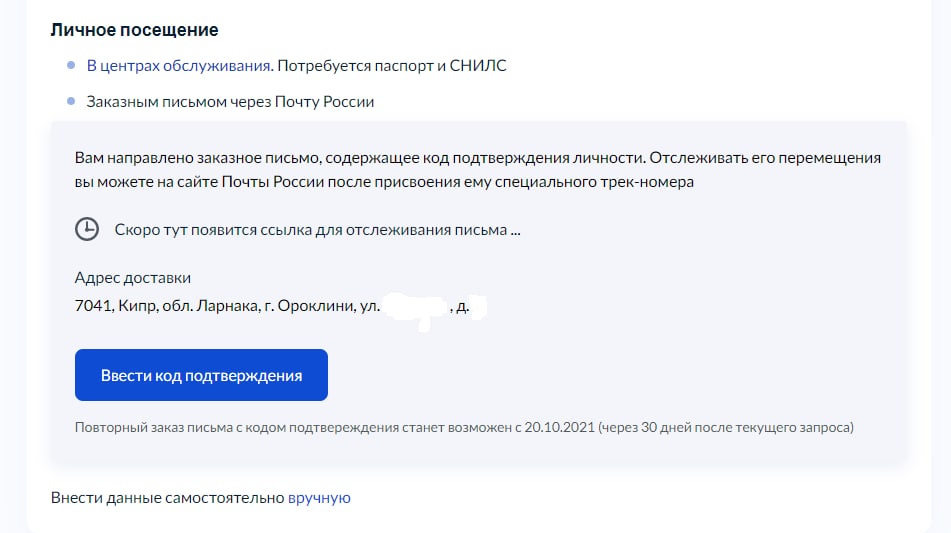Click the "Потребуется паспорт и СНИЛС" text
The height and width of the screenshot is (533, 951).
(x=392, y=66)
